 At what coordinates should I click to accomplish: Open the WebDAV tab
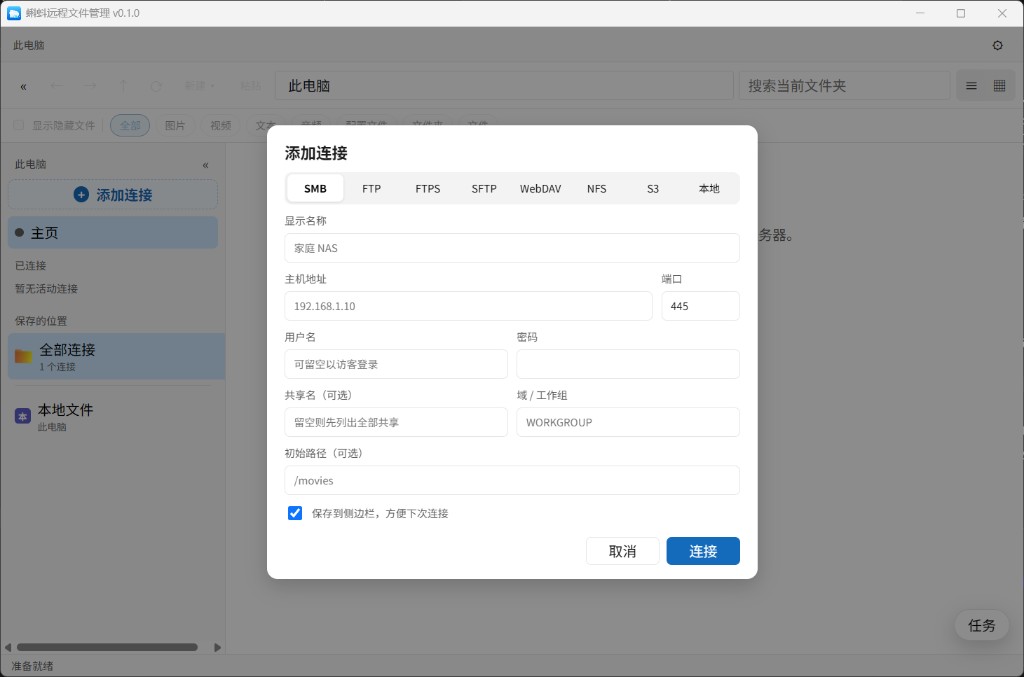540,189
